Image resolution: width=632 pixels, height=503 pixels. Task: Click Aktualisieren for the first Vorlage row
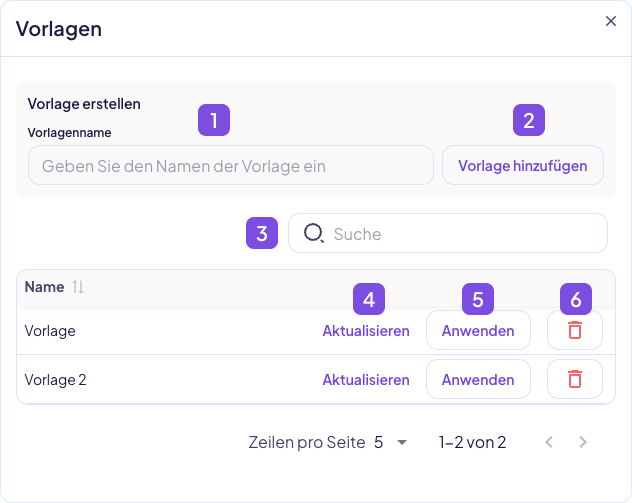[365, 331]
